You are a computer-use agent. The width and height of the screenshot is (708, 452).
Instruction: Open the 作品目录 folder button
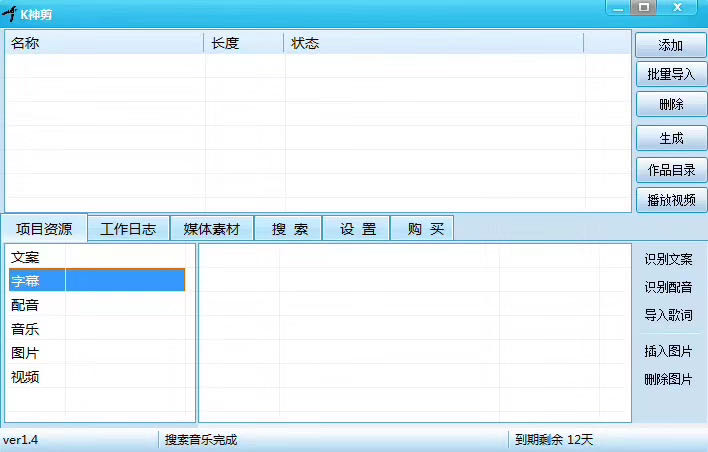(671, 170)
